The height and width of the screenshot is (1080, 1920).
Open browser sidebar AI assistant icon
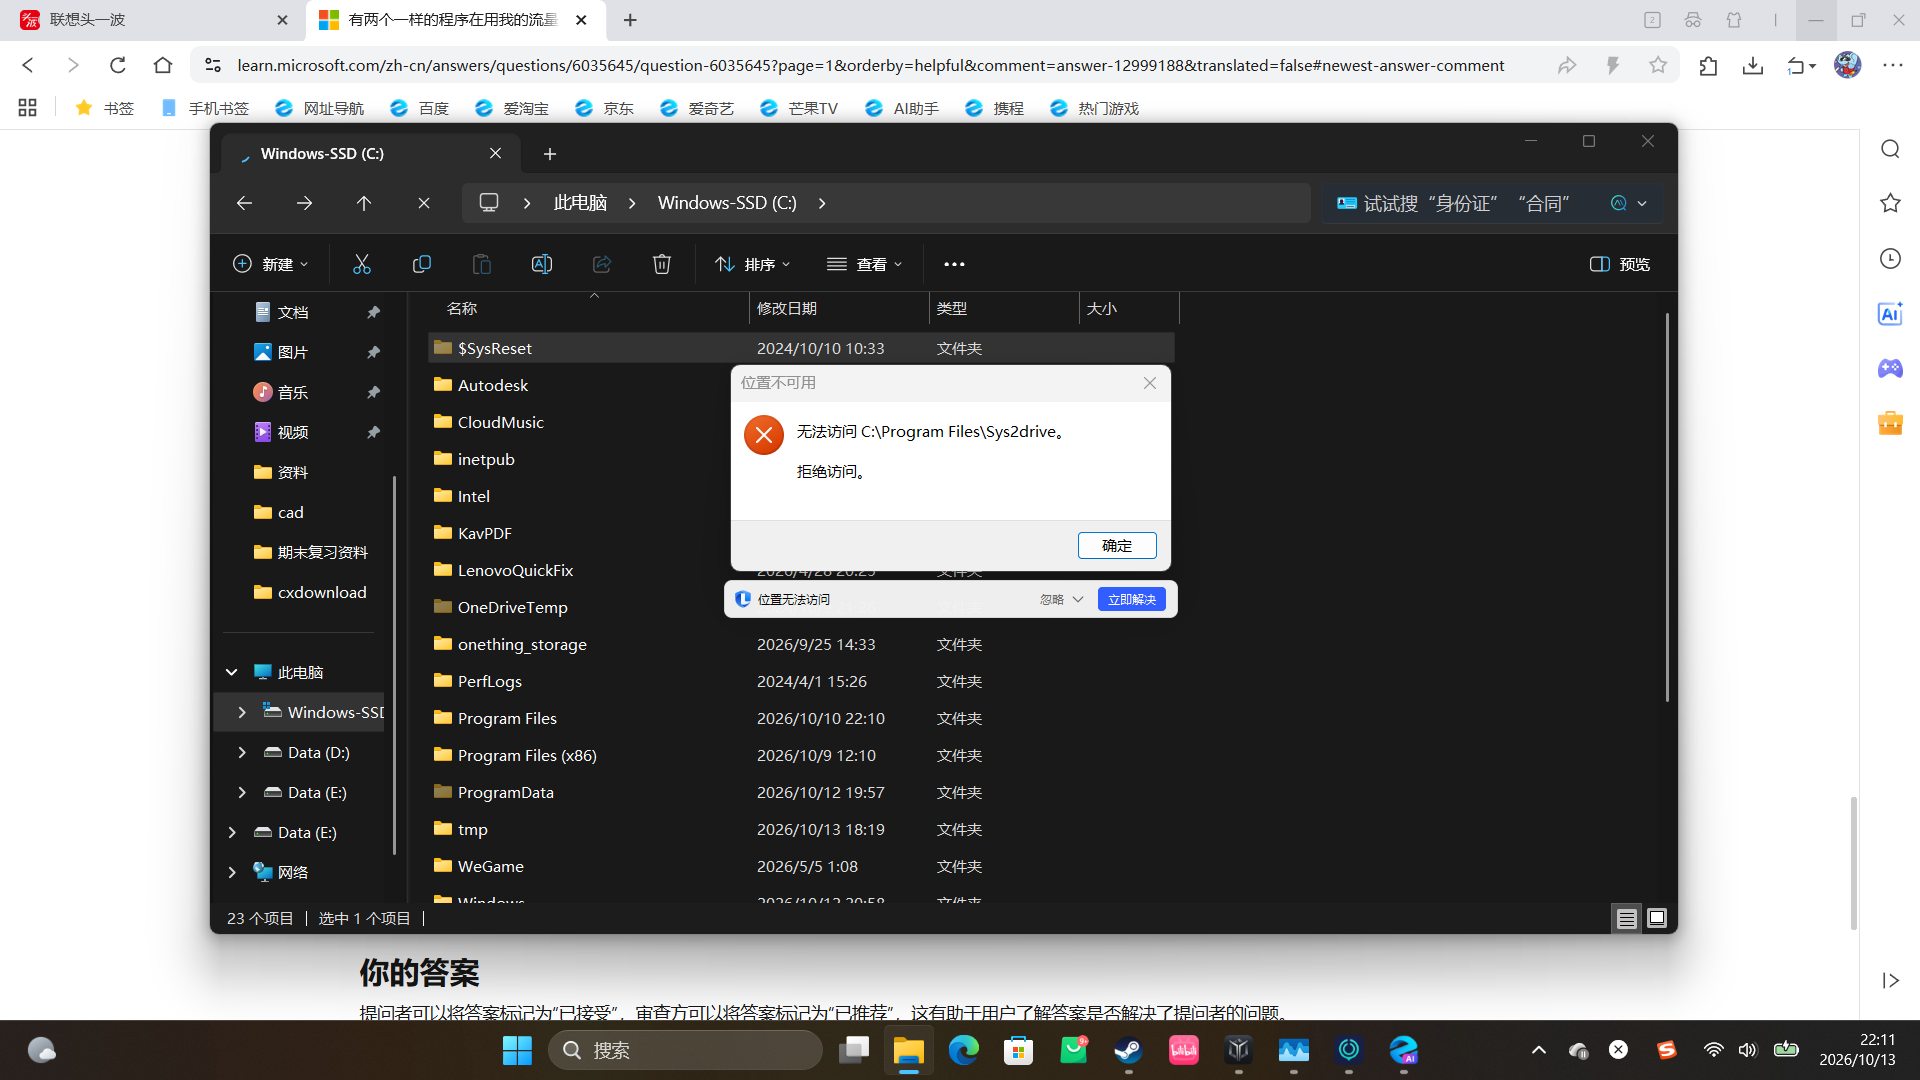click(1890, 314)
